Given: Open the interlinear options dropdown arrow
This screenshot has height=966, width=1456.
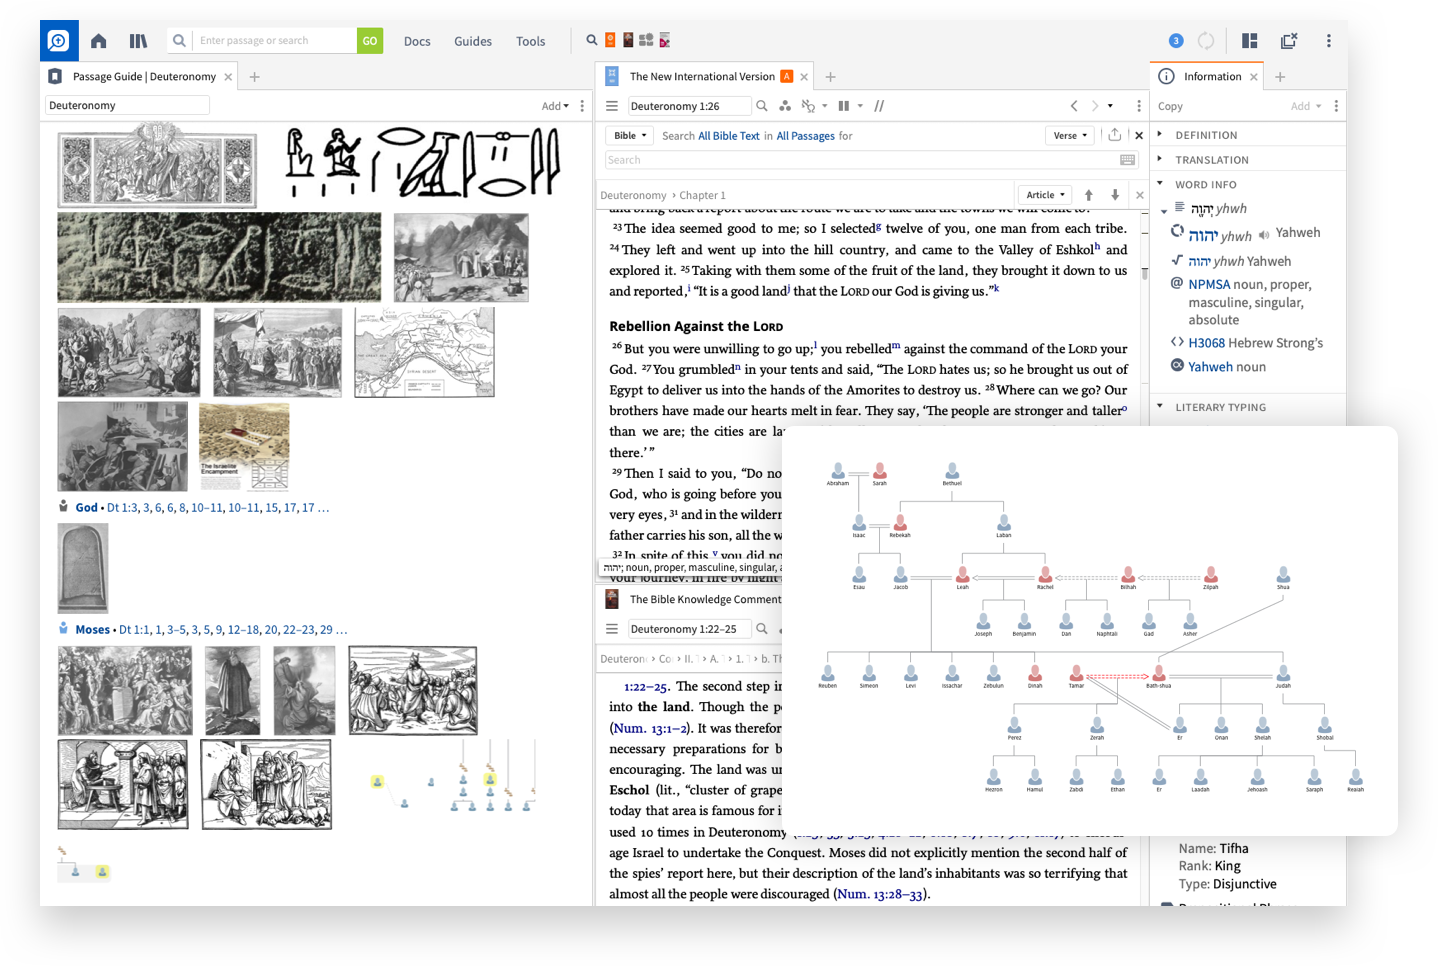Looking at the screenshot, I should pos(825,106).
